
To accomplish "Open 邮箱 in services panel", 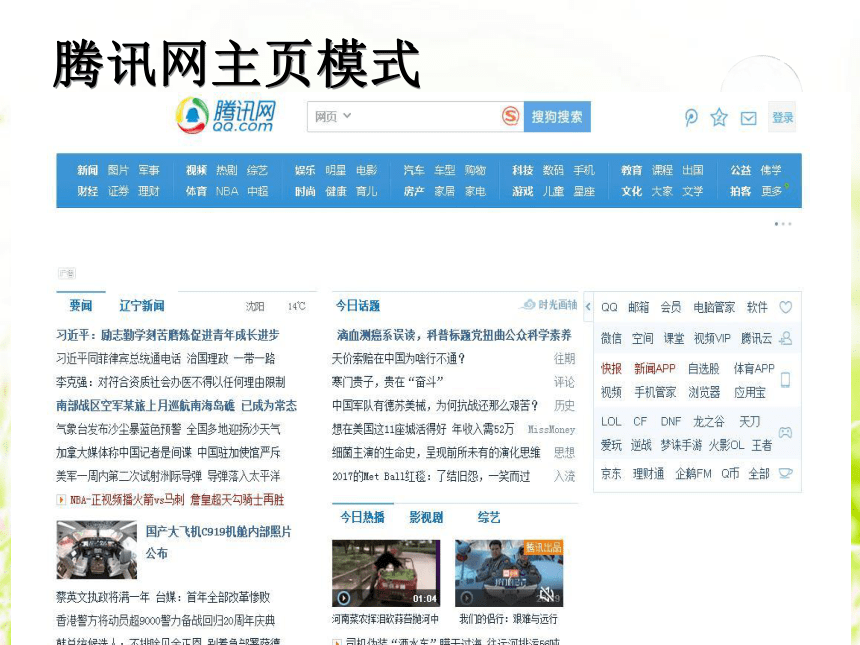I will (638, 307).
